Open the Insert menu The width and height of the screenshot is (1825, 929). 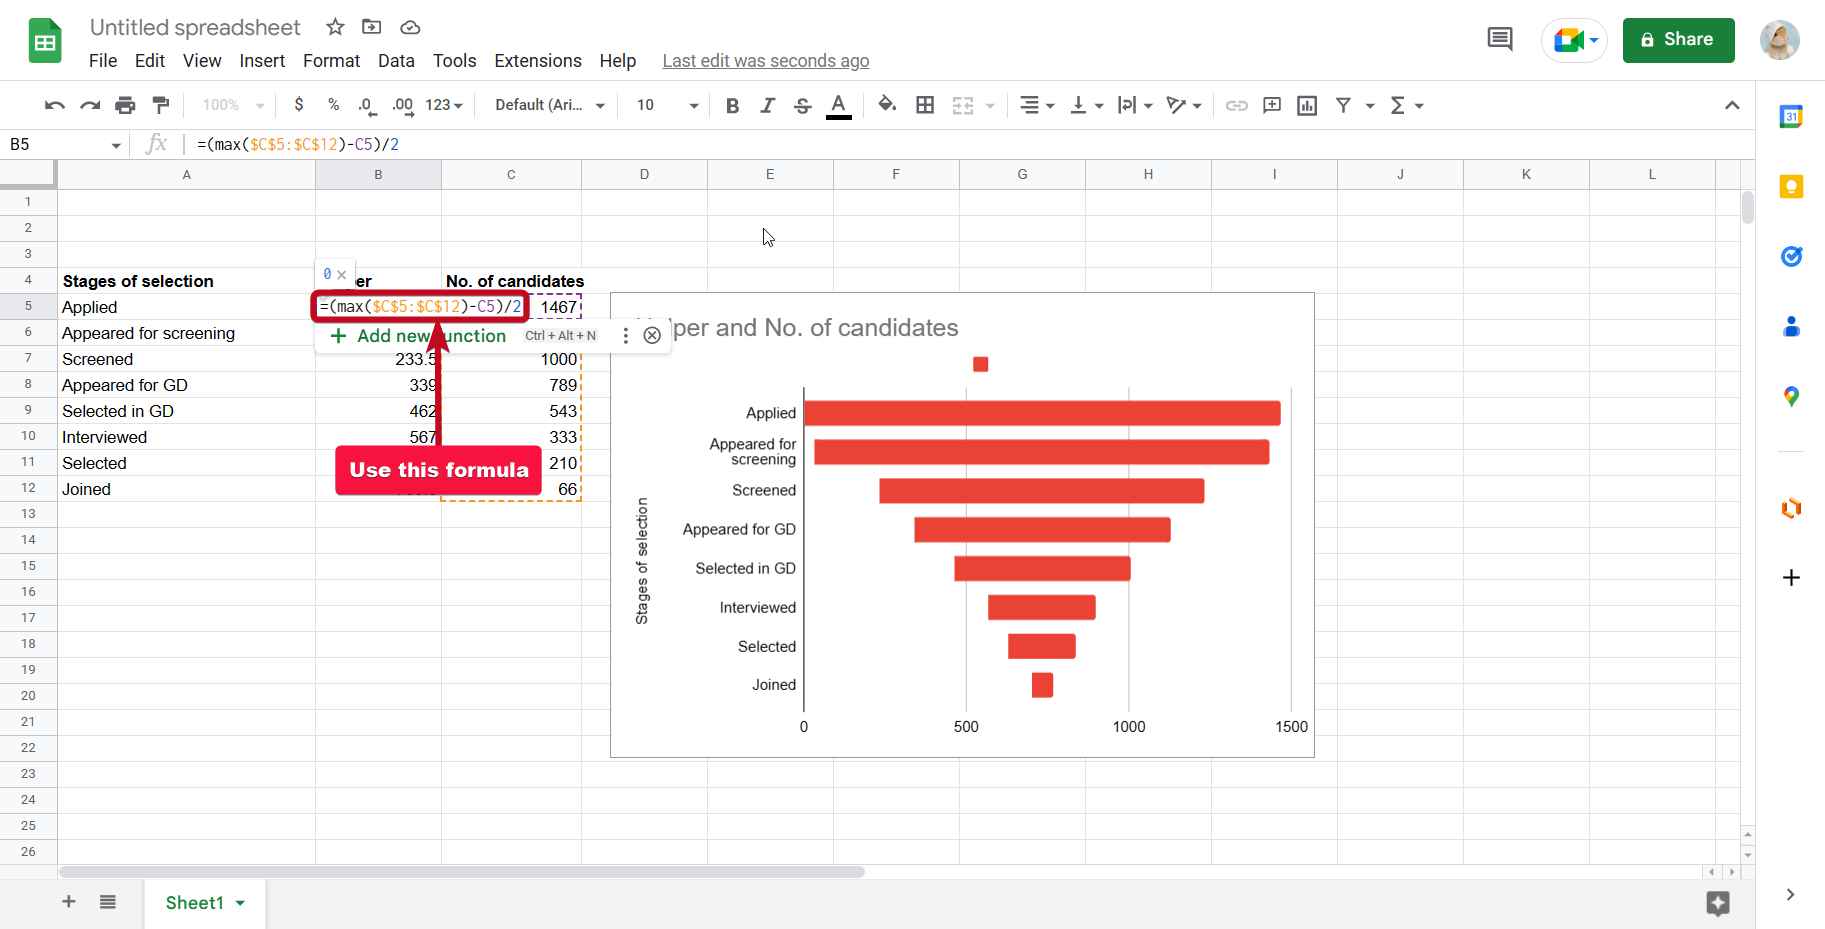click(262, 61)
